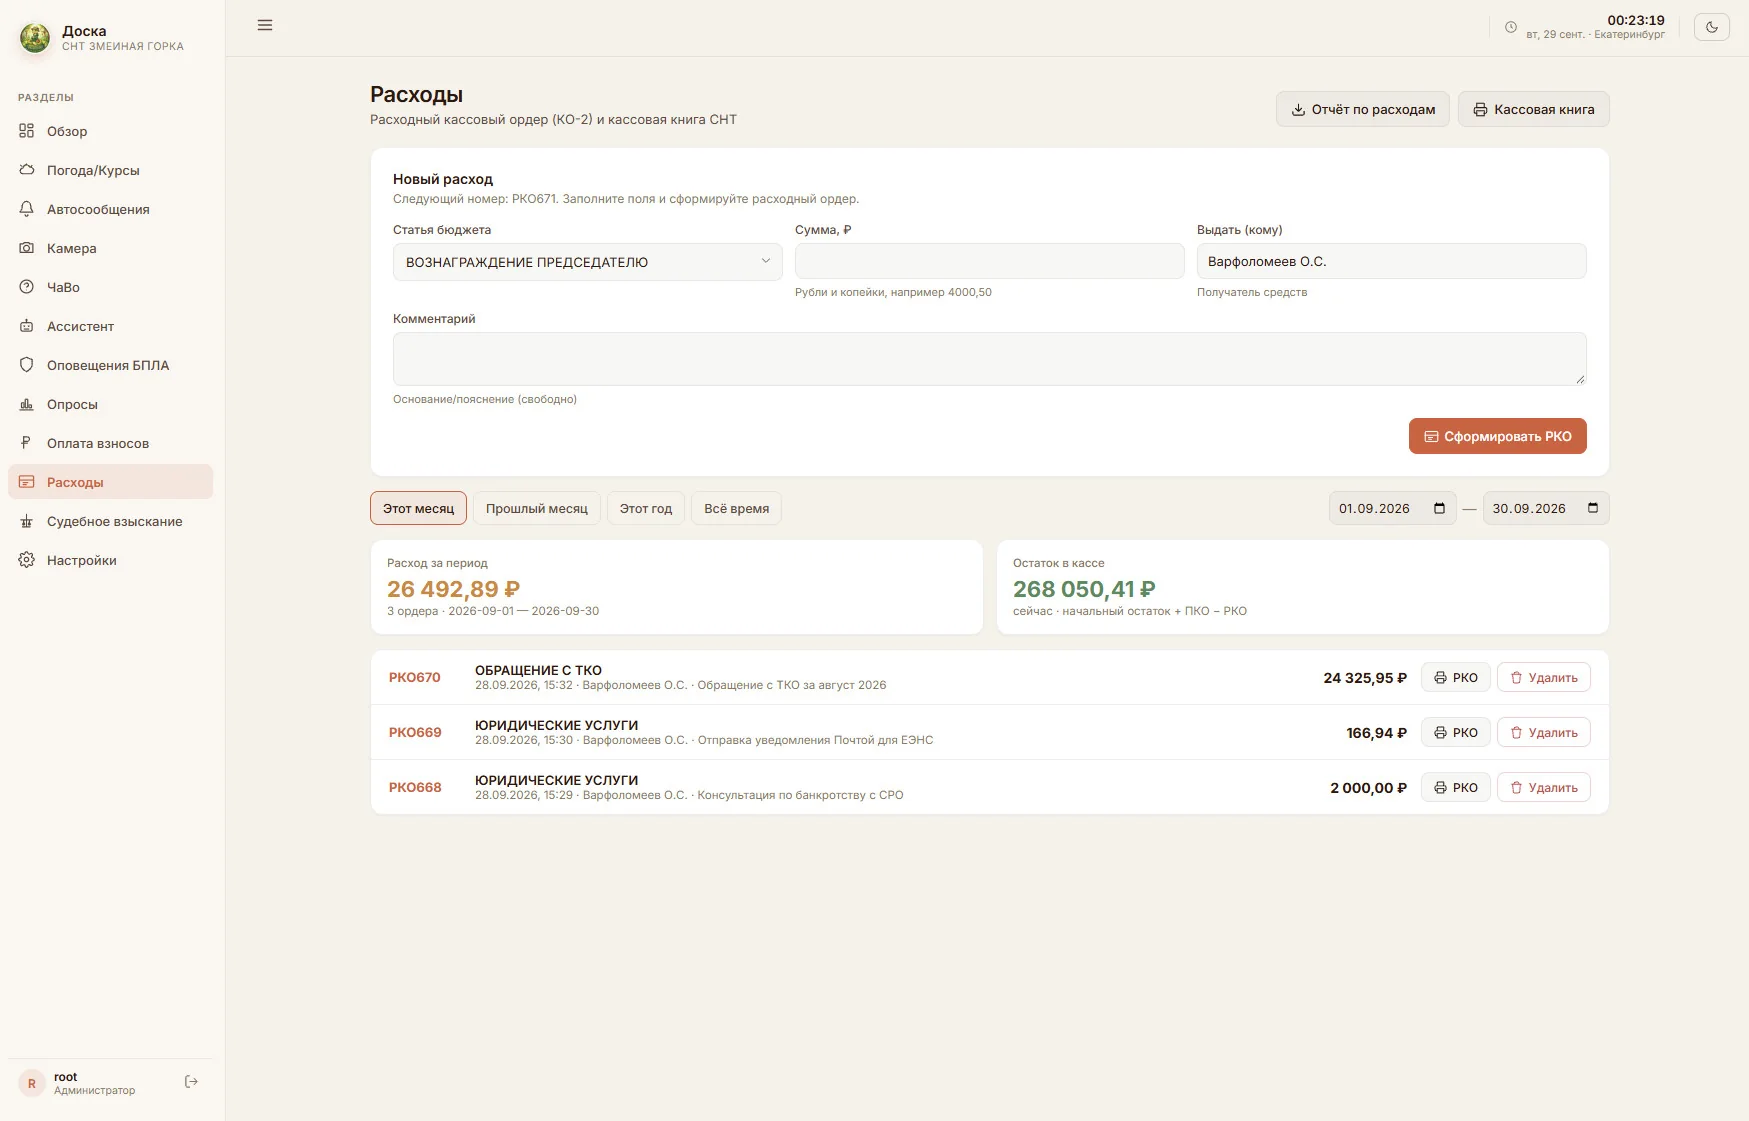Delete order РКО669
The width and height of the screenshot is (1749, 1121).
click(x=1544, y=732)
